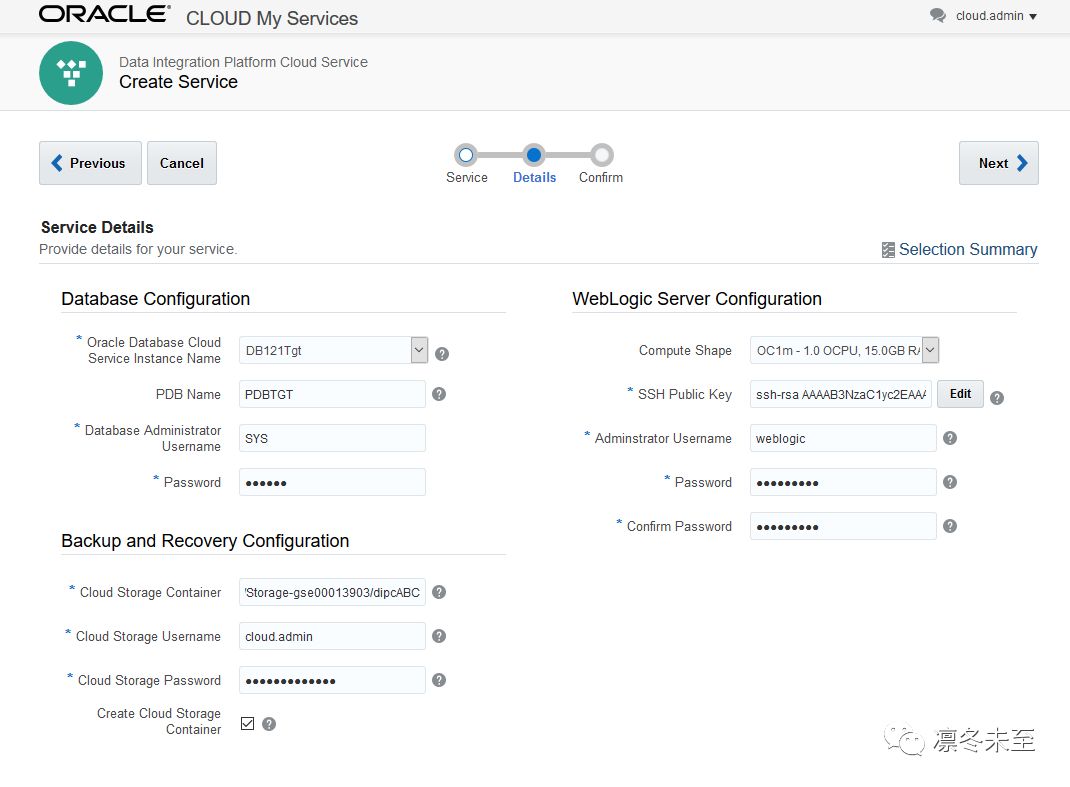Click the Edit button for SSH key

[960, 394]
